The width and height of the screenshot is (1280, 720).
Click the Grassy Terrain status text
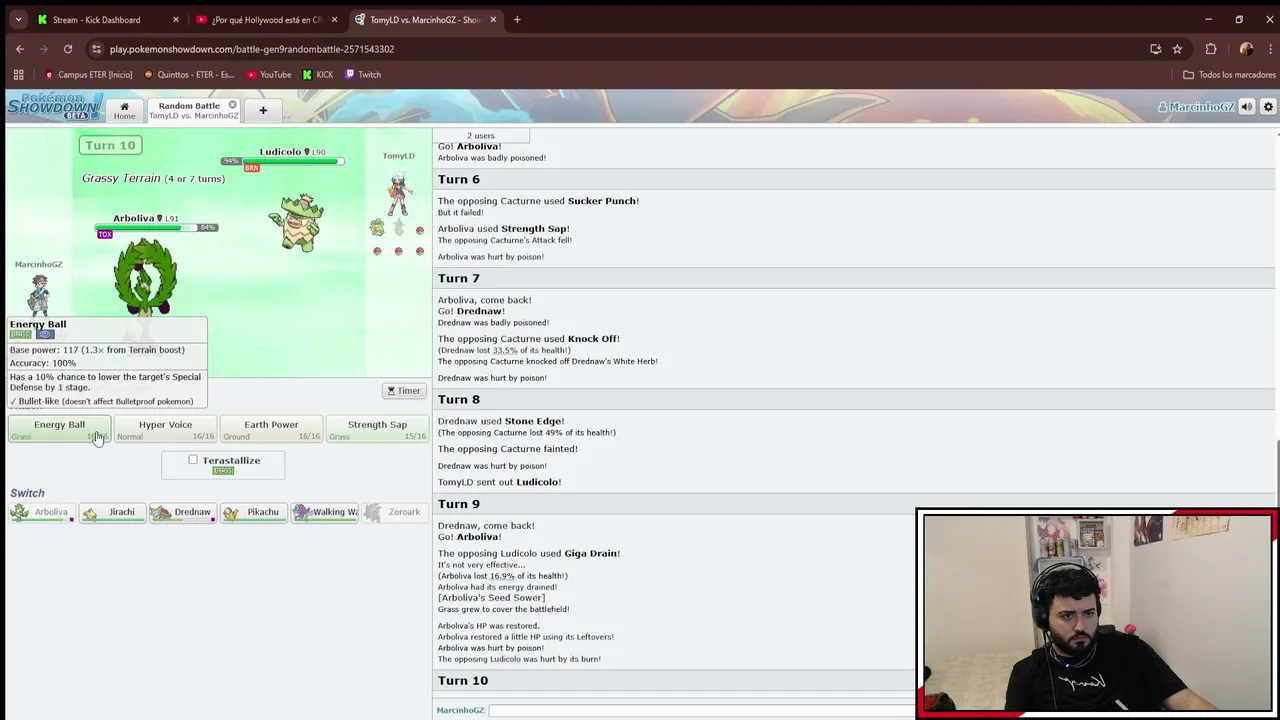153,178
